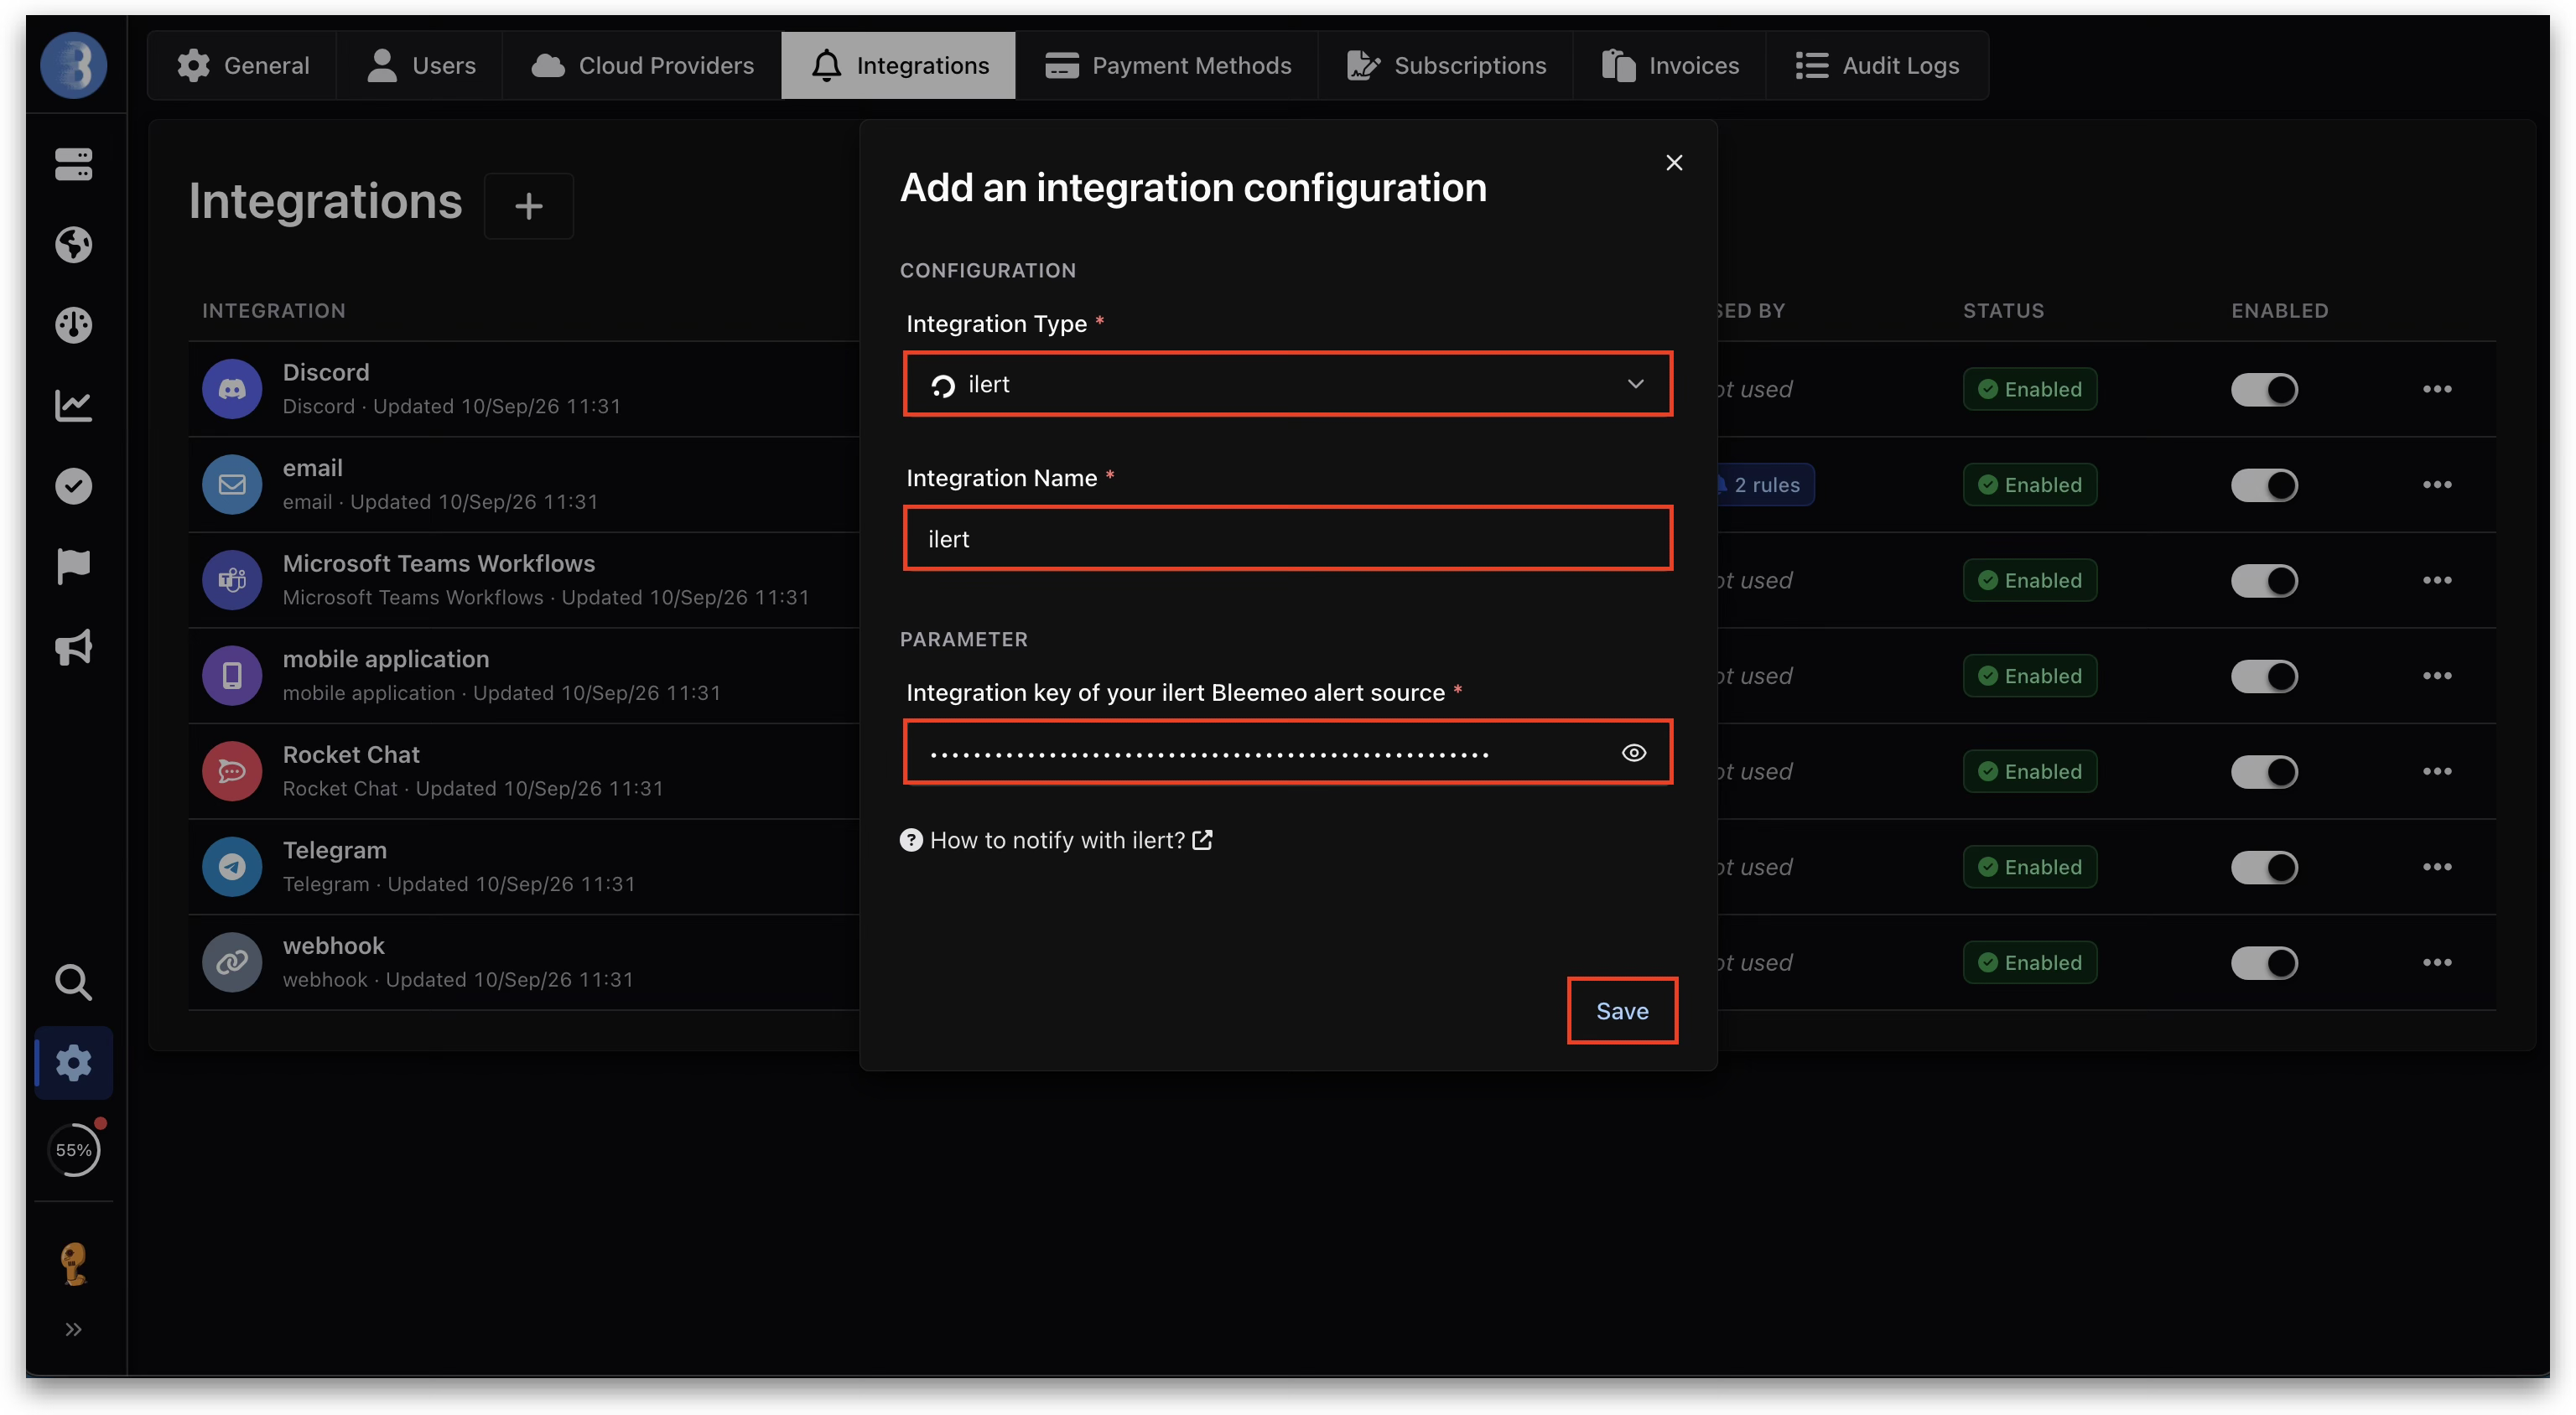Open the globe monitors icon in sidebar

tap(73, 244)
